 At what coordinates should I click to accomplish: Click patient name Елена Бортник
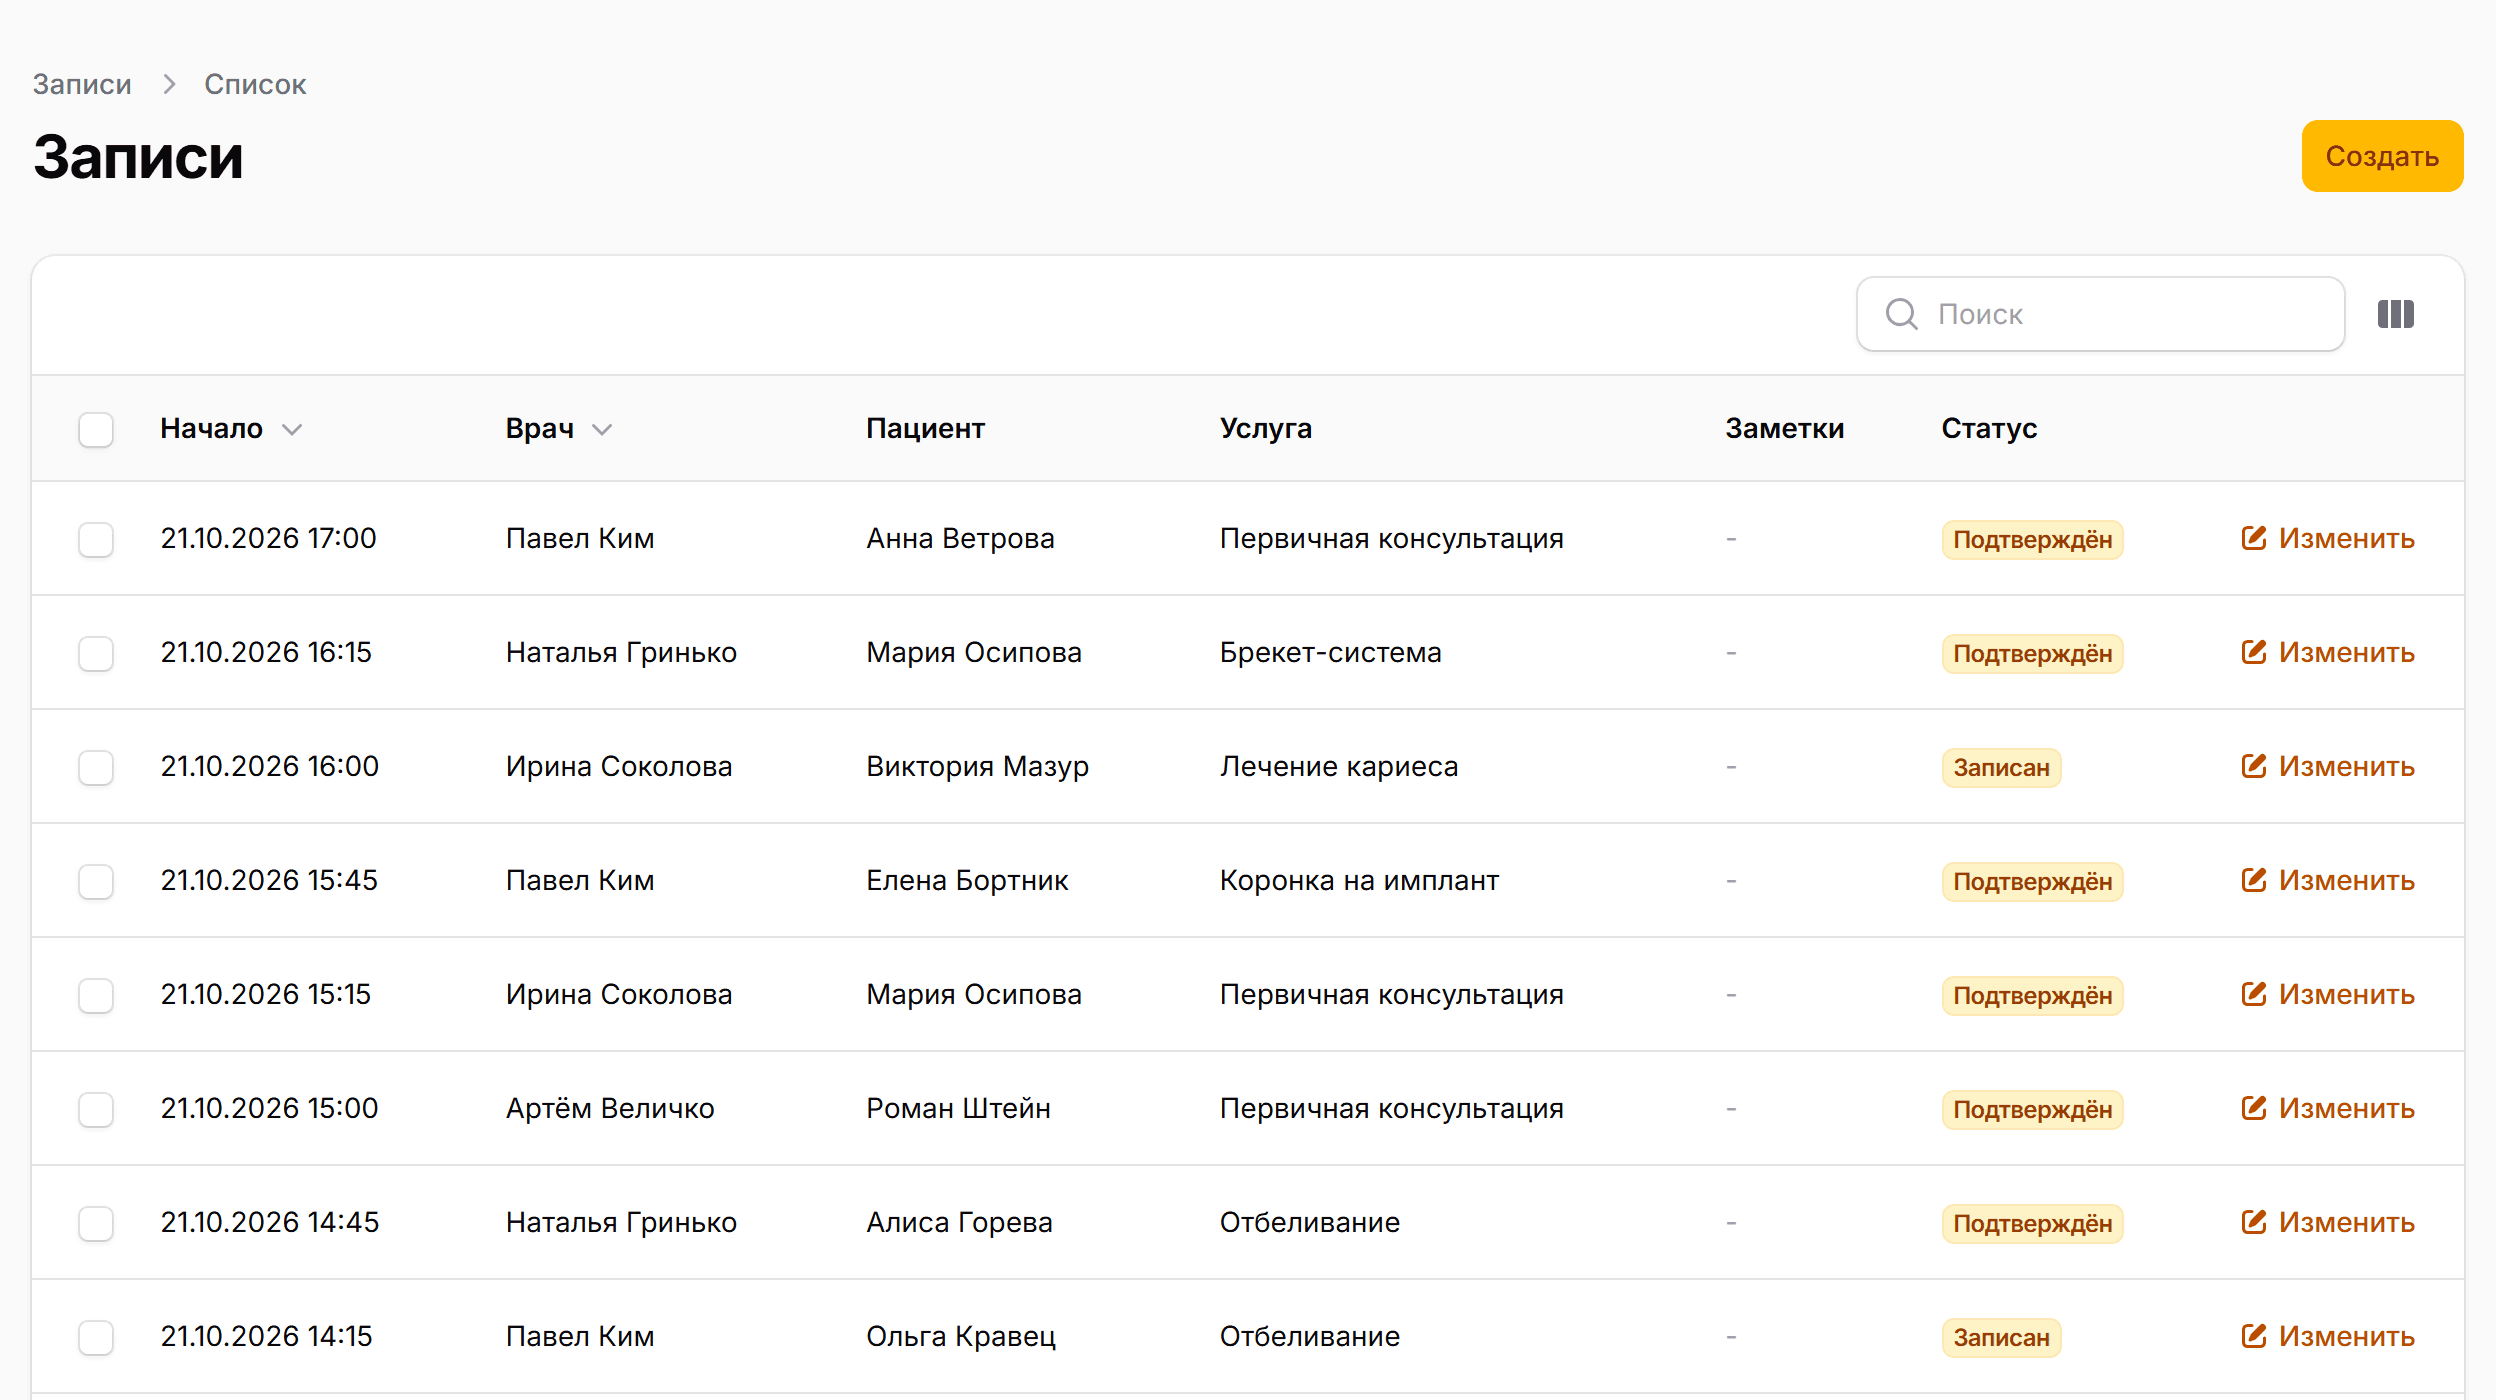967,881
